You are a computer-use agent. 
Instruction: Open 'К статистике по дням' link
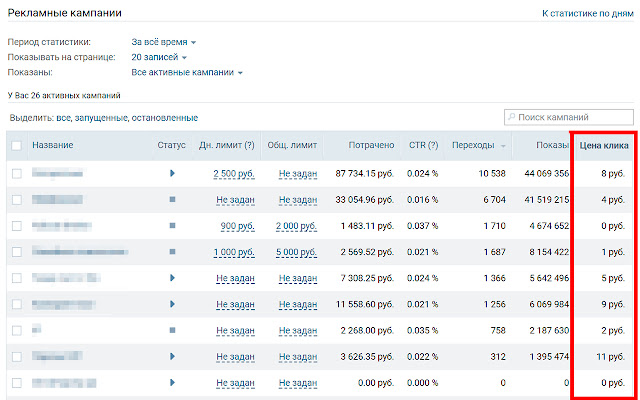[587, 13]
